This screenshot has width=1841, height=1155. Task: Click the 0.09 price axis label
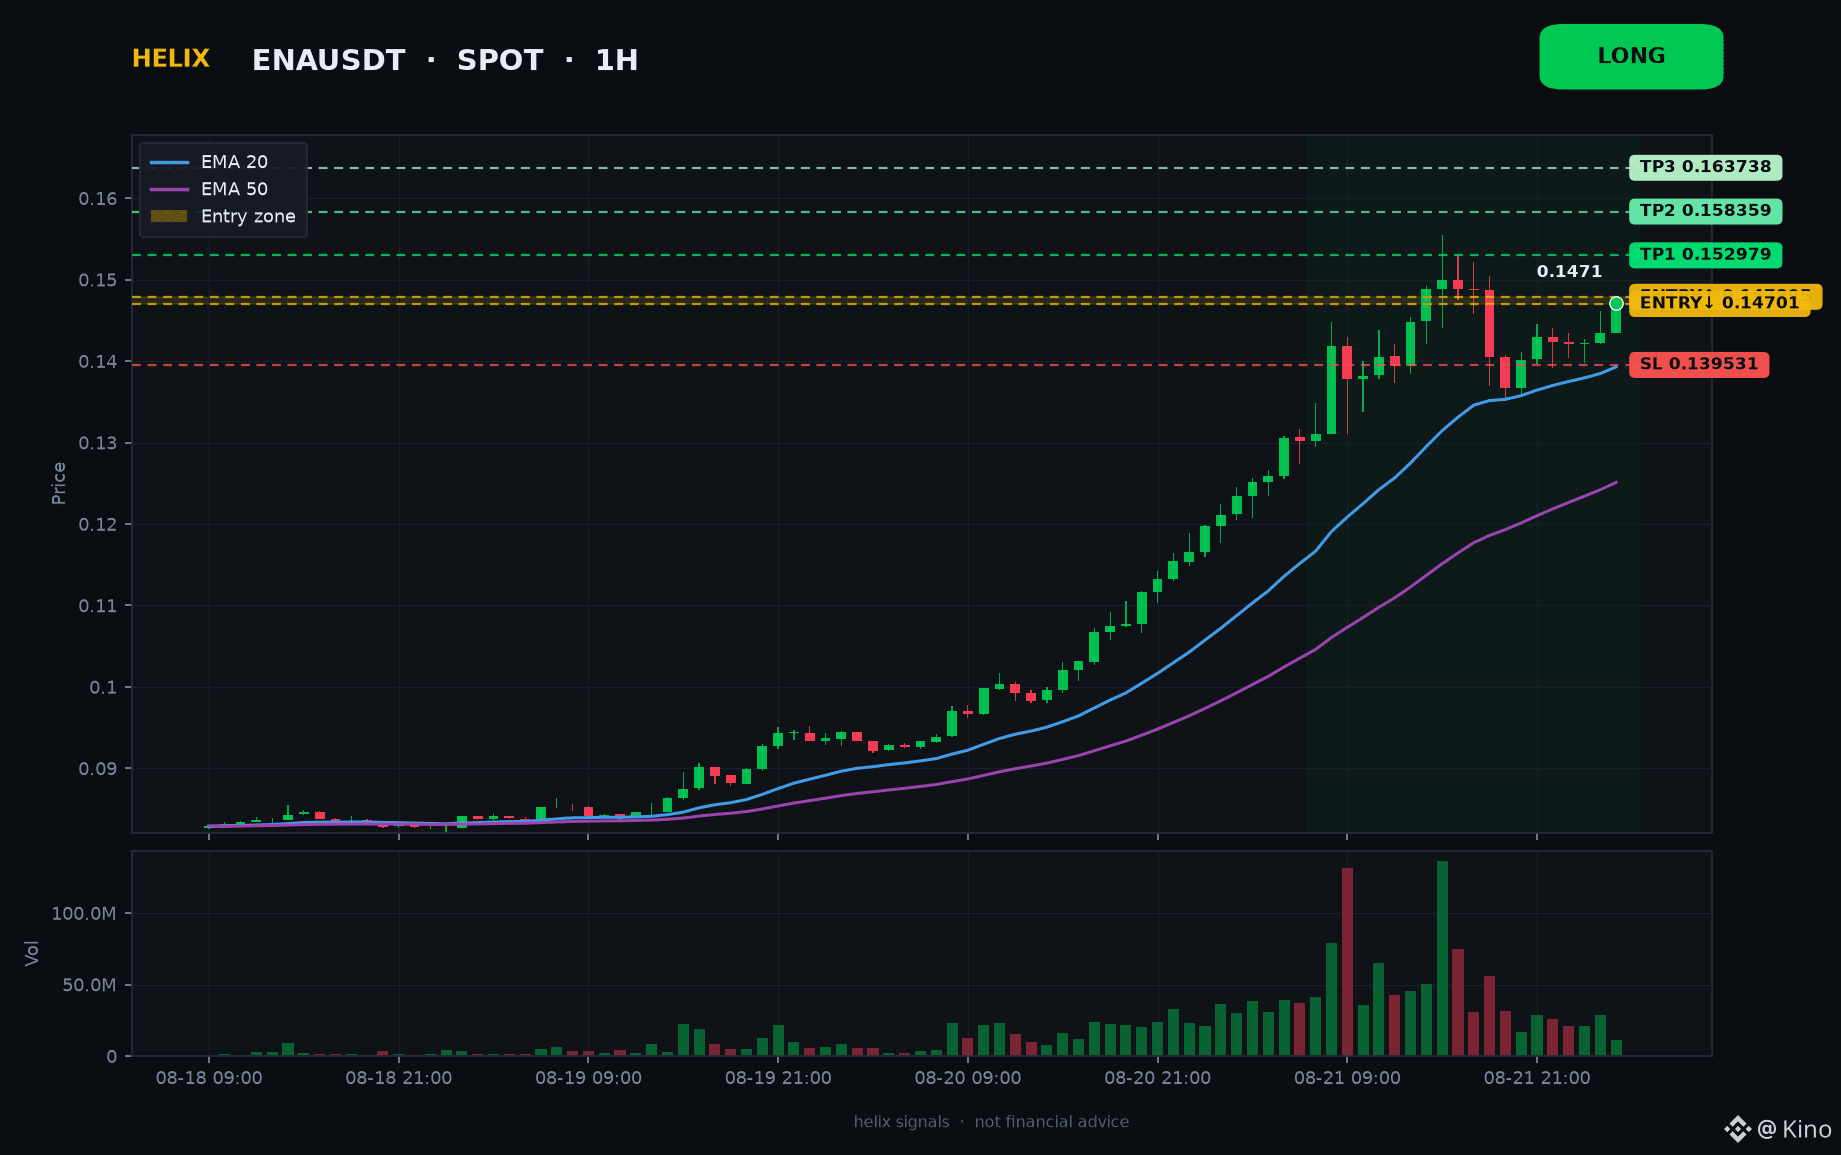coord(98,769)
